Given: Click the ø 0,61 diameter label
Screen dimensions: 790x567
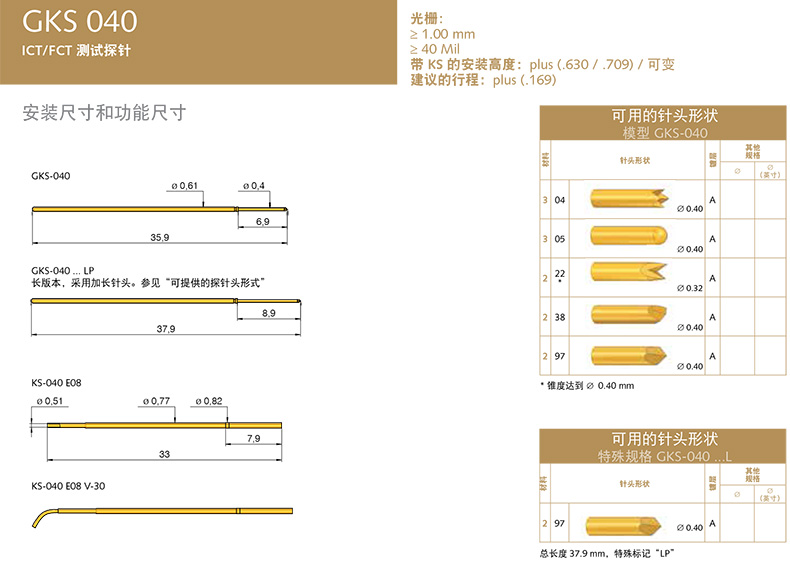Looking at the screenshot, I should click(185, 186).
